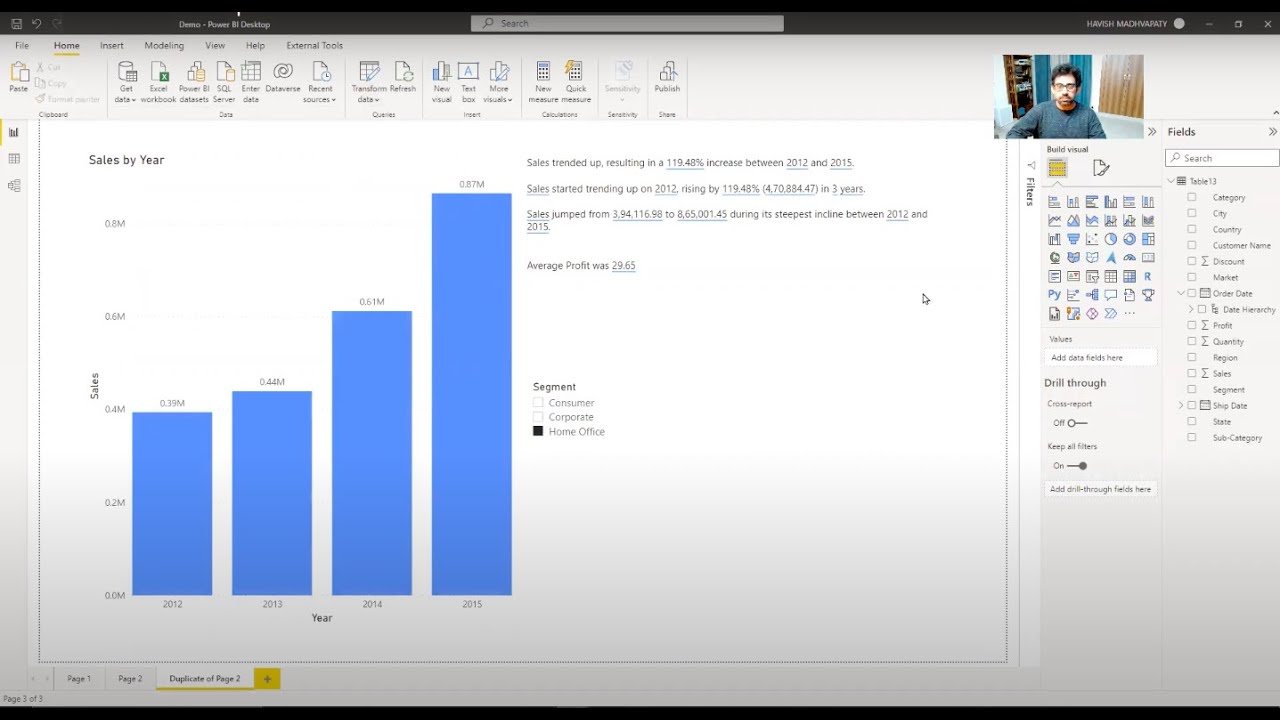Open Dataverse connector
Image resolution: width=1280 pixels, height=720 pixels.
[x=283, y=78]
